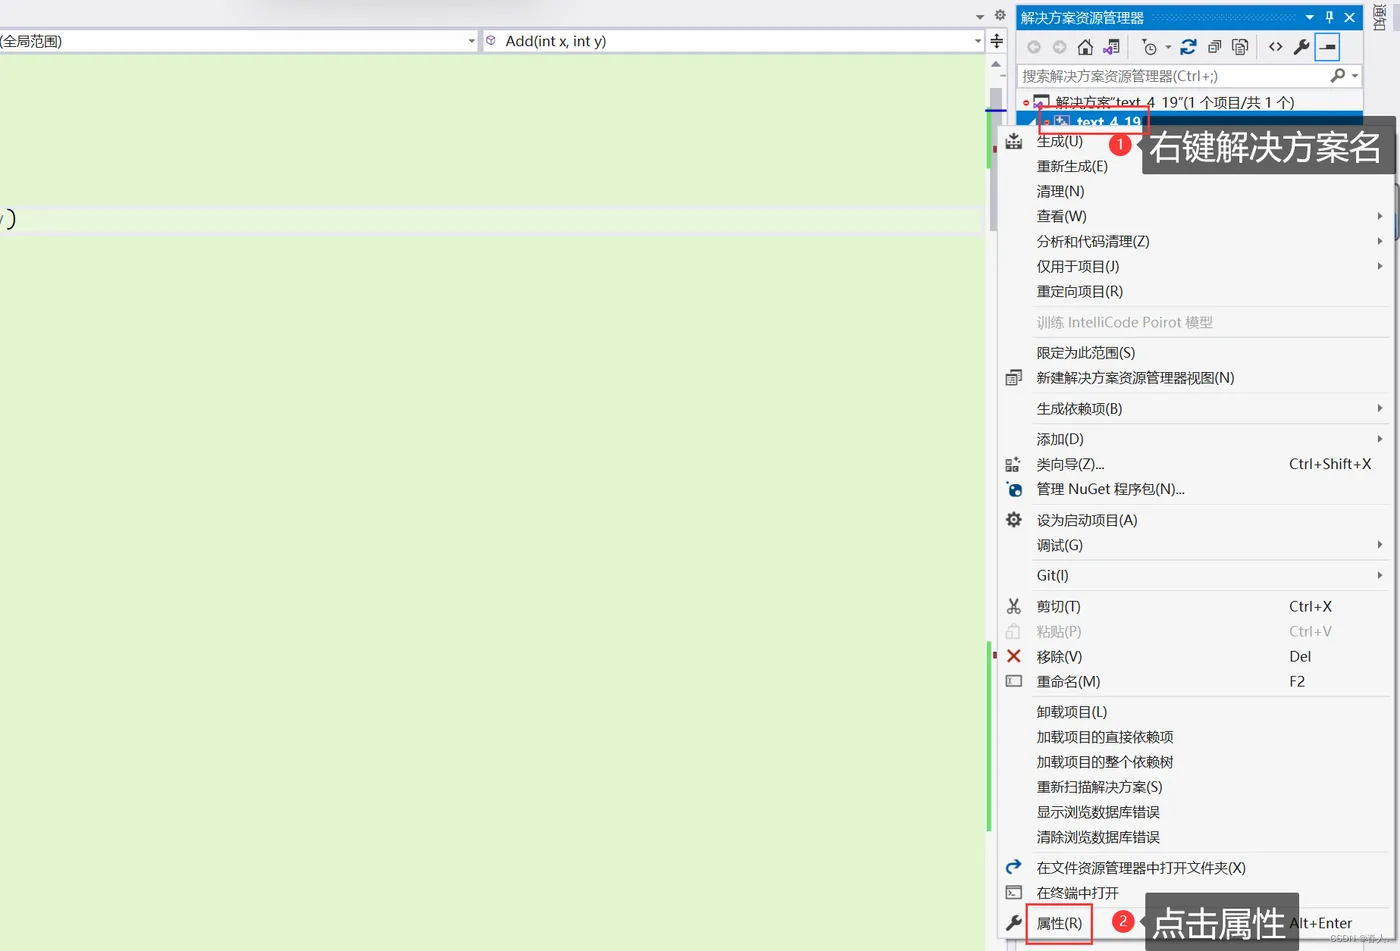Click the scissors icon beside 剪切(T)

(x=1013, y=605)
